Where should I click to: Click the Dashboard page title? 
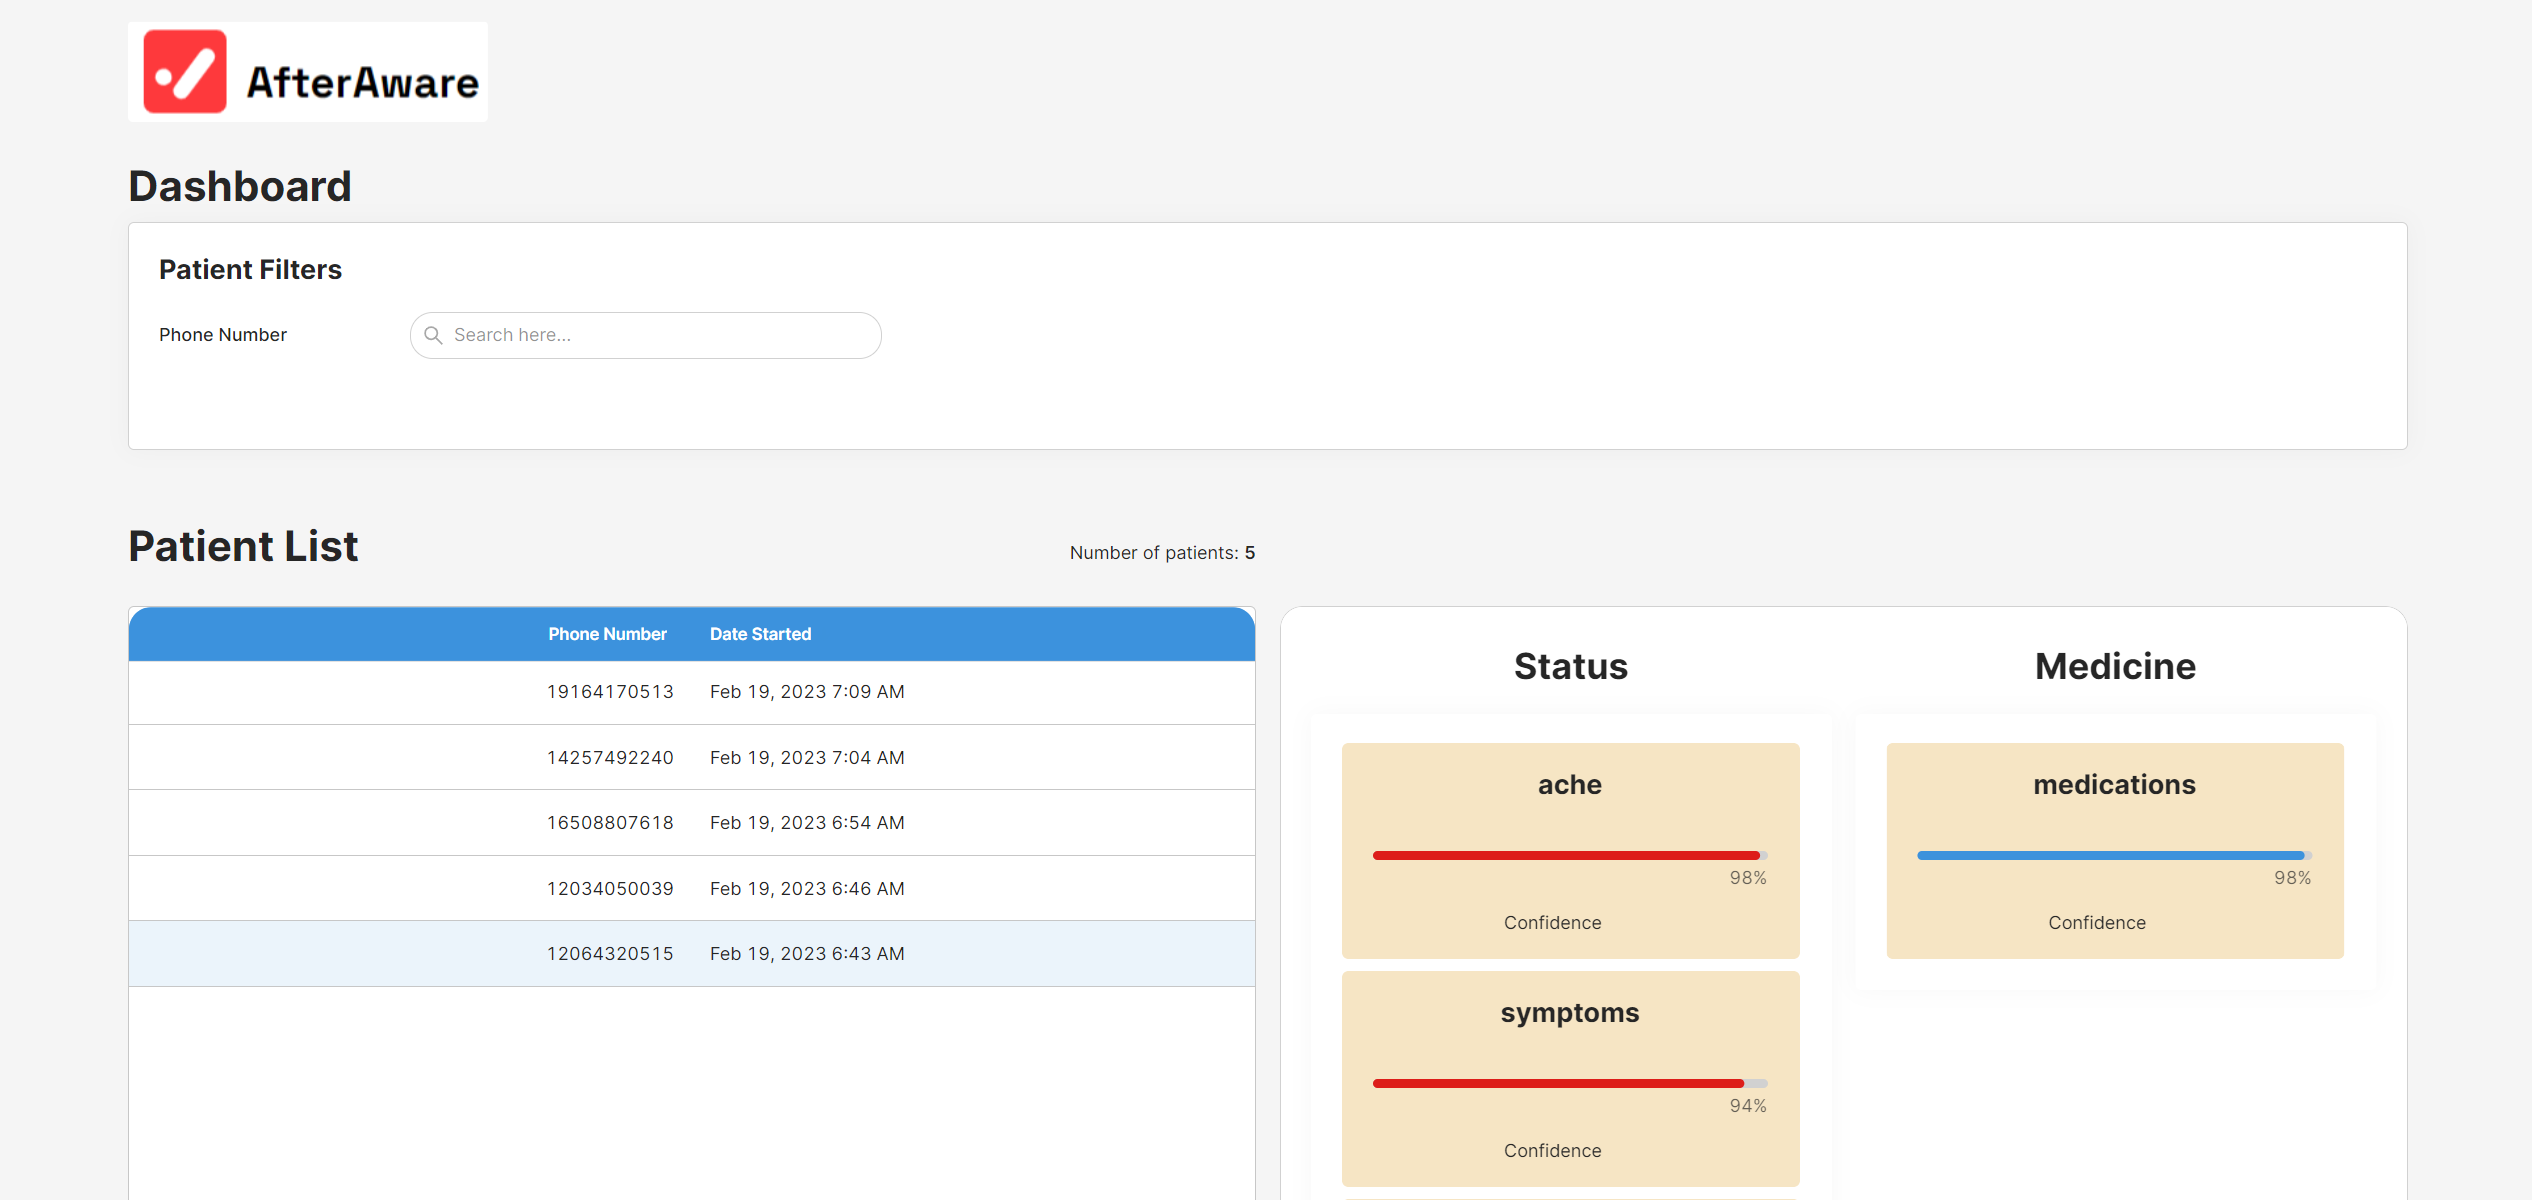240,186
